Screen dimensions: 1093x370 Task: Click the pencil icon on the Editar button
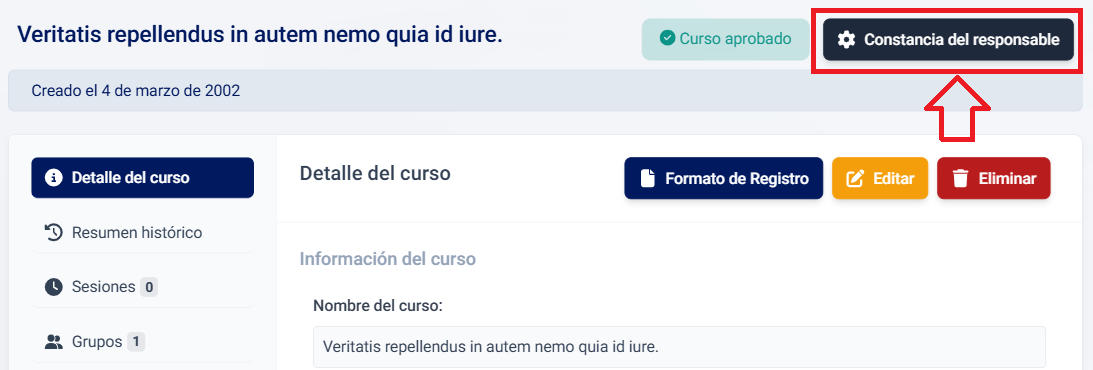coord(855,178)
